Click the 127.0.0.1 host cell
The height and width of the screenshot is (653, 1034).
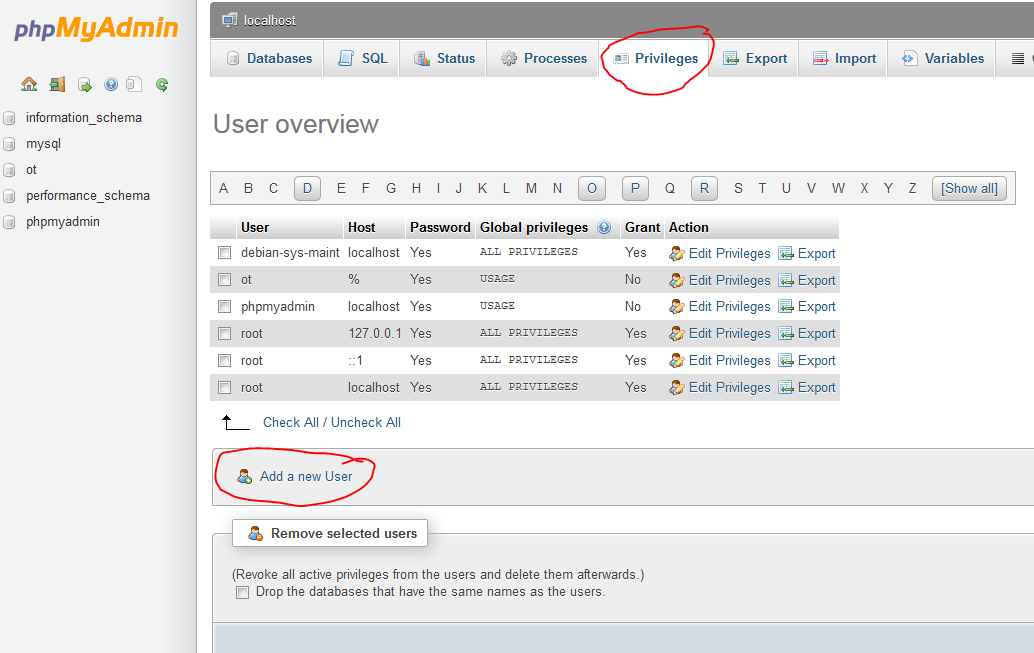coord(375,334)
